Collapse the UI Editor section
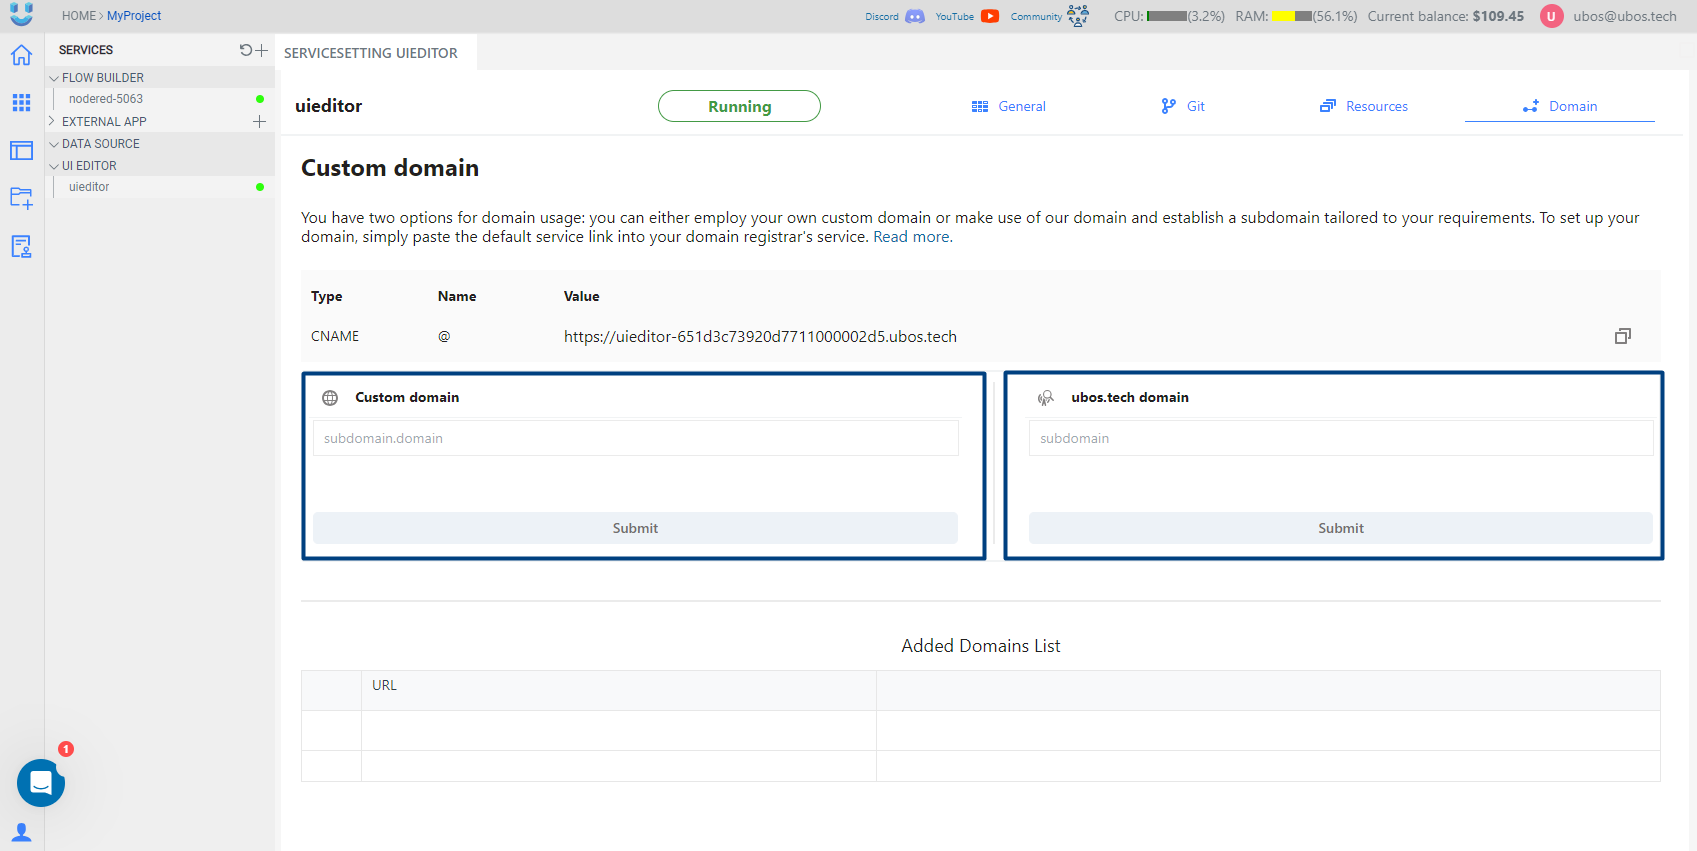 coord(54,166)
